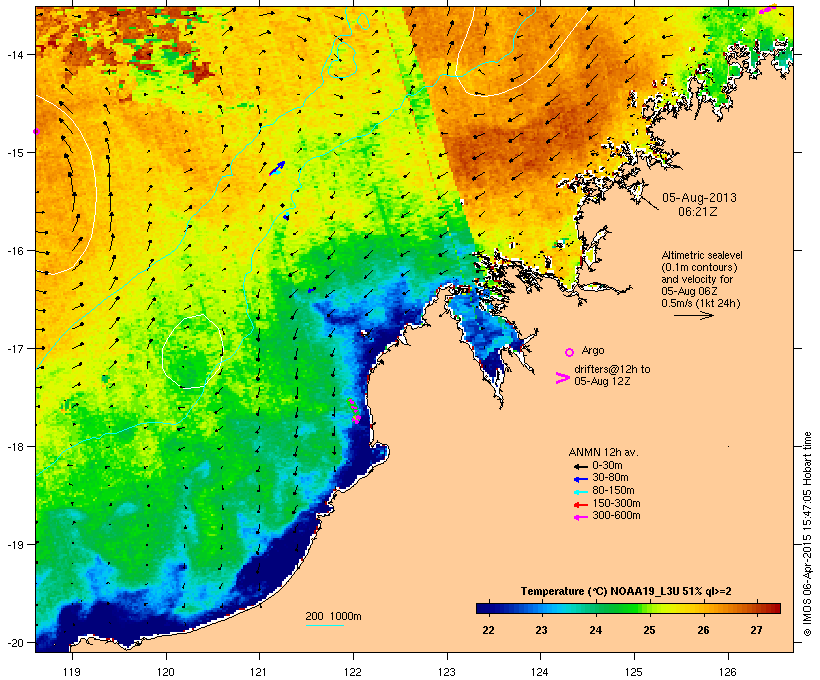Click the longitude label 125
Screen dimensions: 820x680
[x=634, y=672]
